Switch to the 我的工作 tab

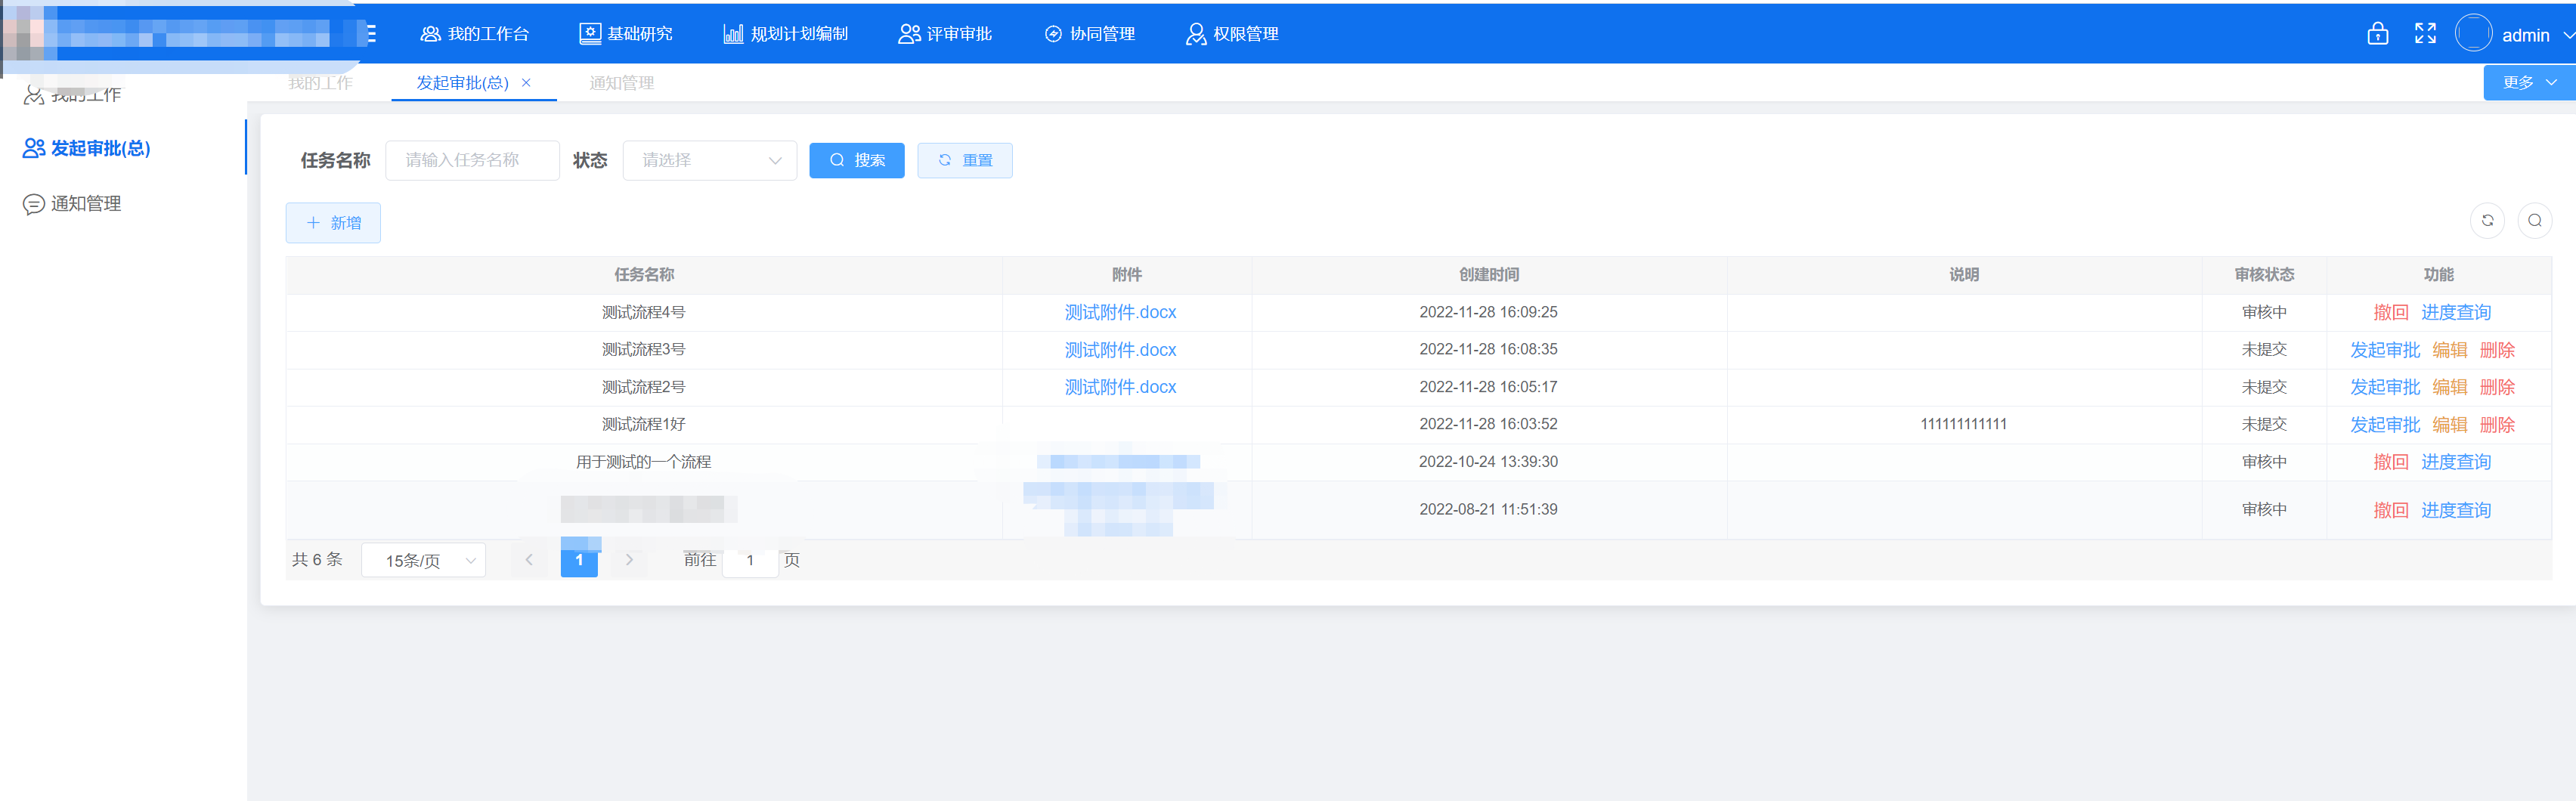click(321, 83)
